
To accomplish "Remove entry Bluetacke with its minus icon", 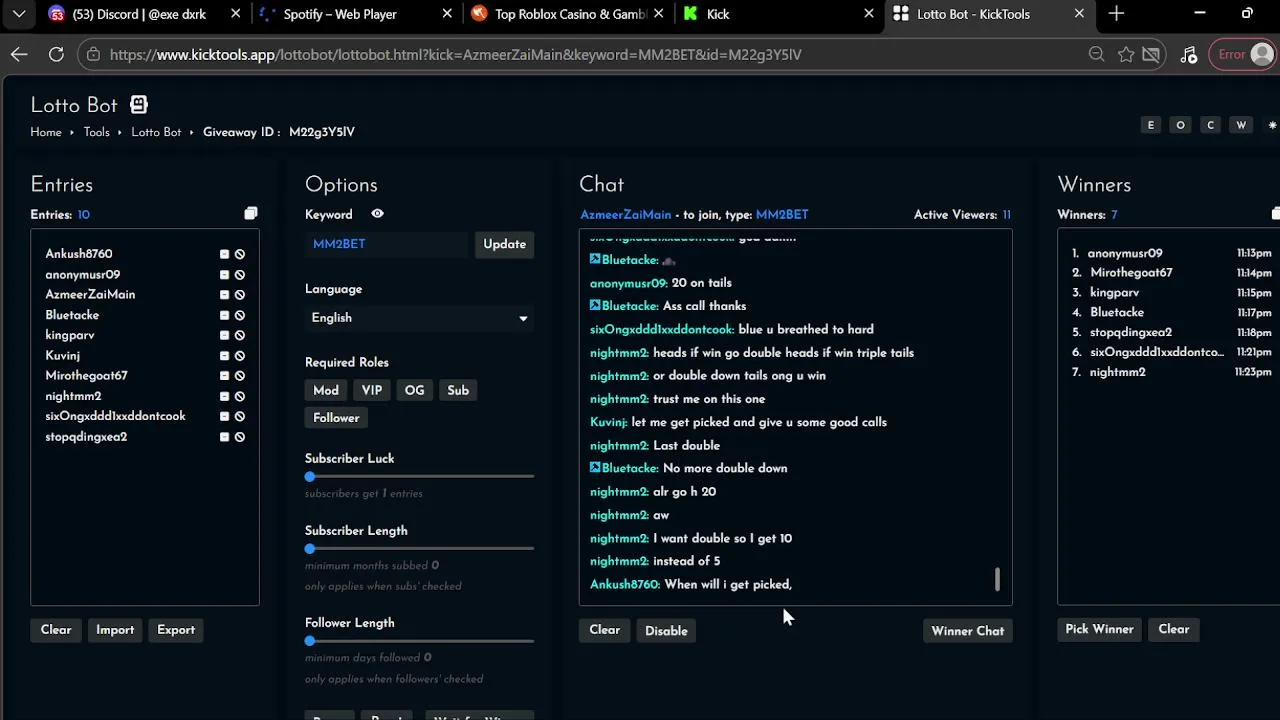I will pyautogui.click(x=225, y=315).
